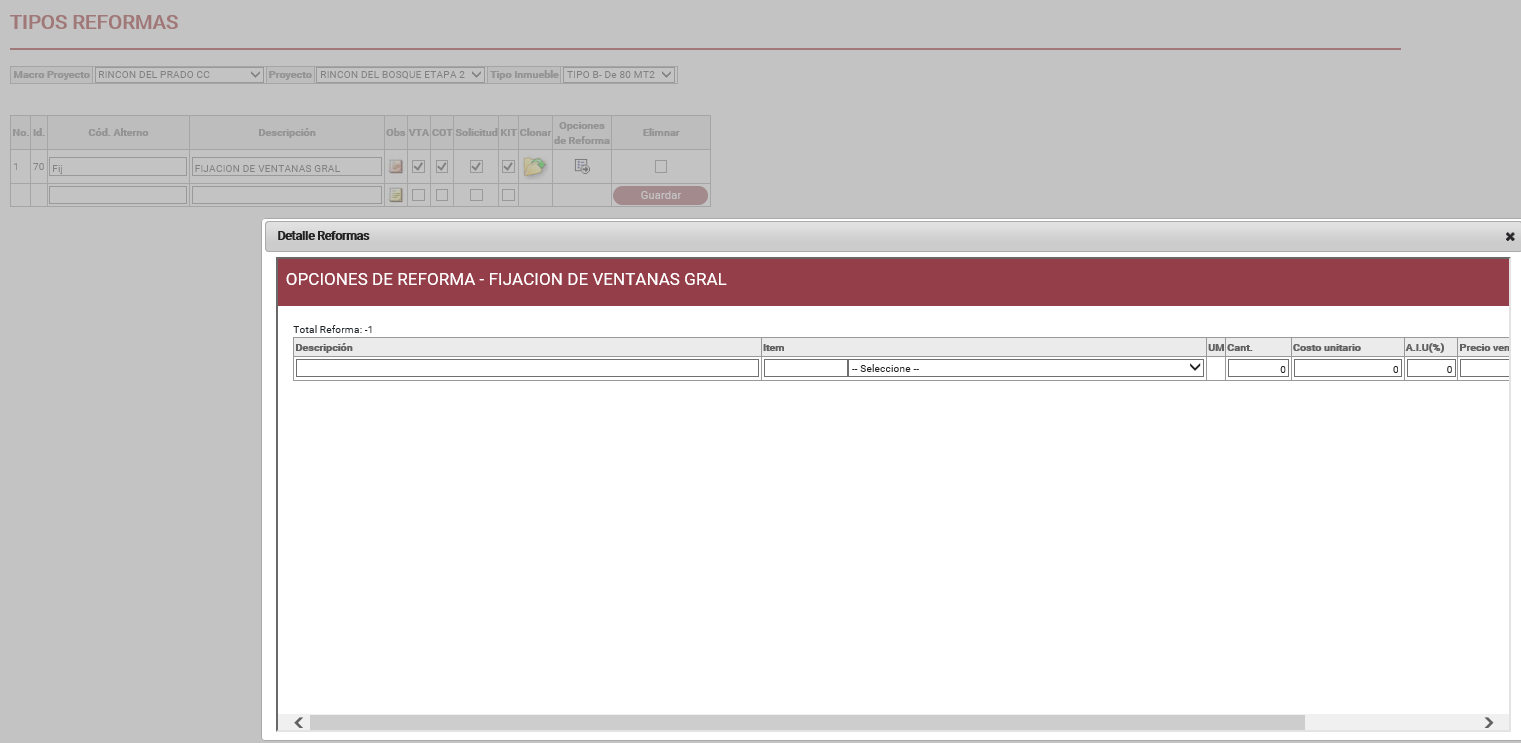Check KIT box in the empty row
This screenshot has width=1521, height=743.
pyautogui.click(x=508, y=195)
